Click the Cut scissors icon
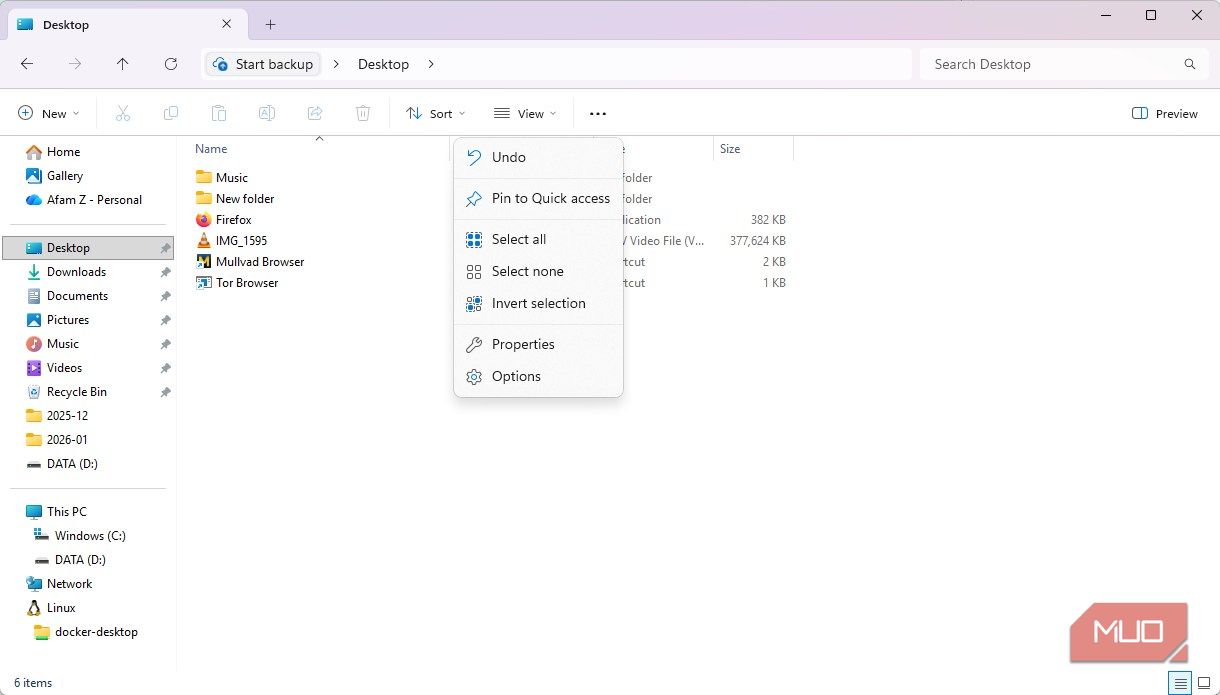 (x=123, y=114)
